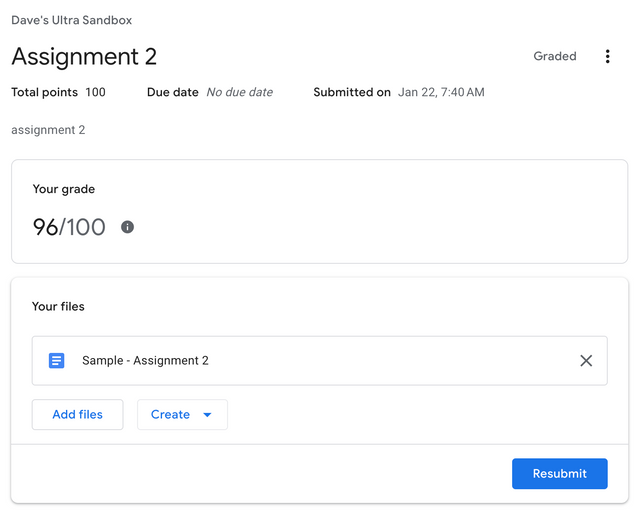Click the Due date label
The height and width of the screenshot is (513, 636).
[172, 92]
